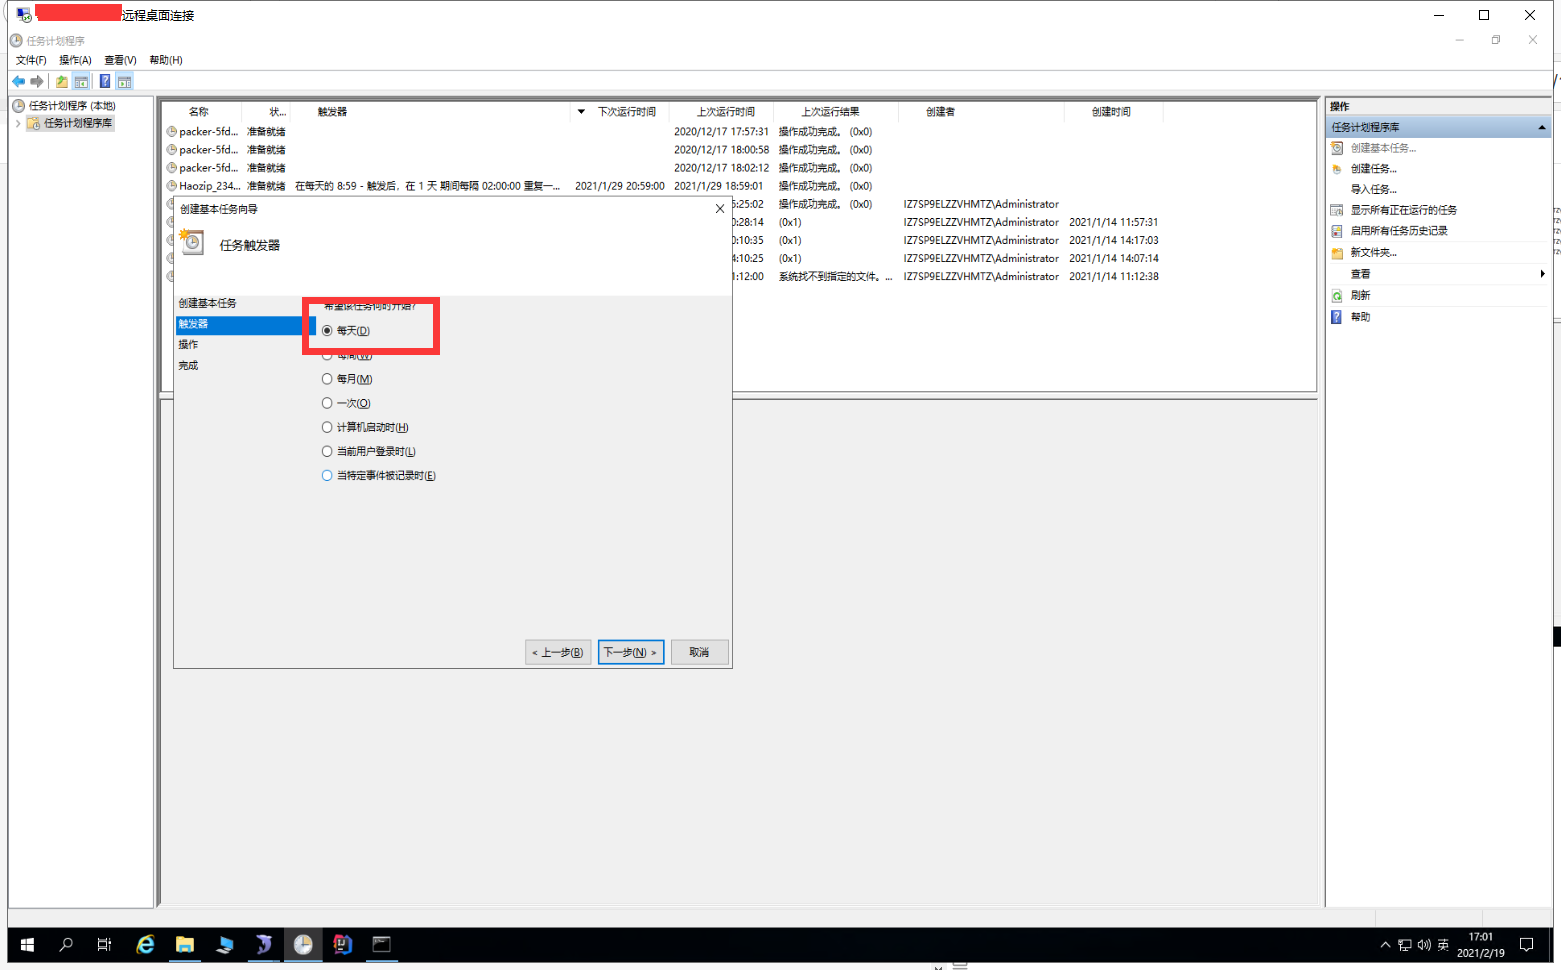1561x970 pixels.
Task: Click the 导入任务... action link
Action: tap(1373, 190)
